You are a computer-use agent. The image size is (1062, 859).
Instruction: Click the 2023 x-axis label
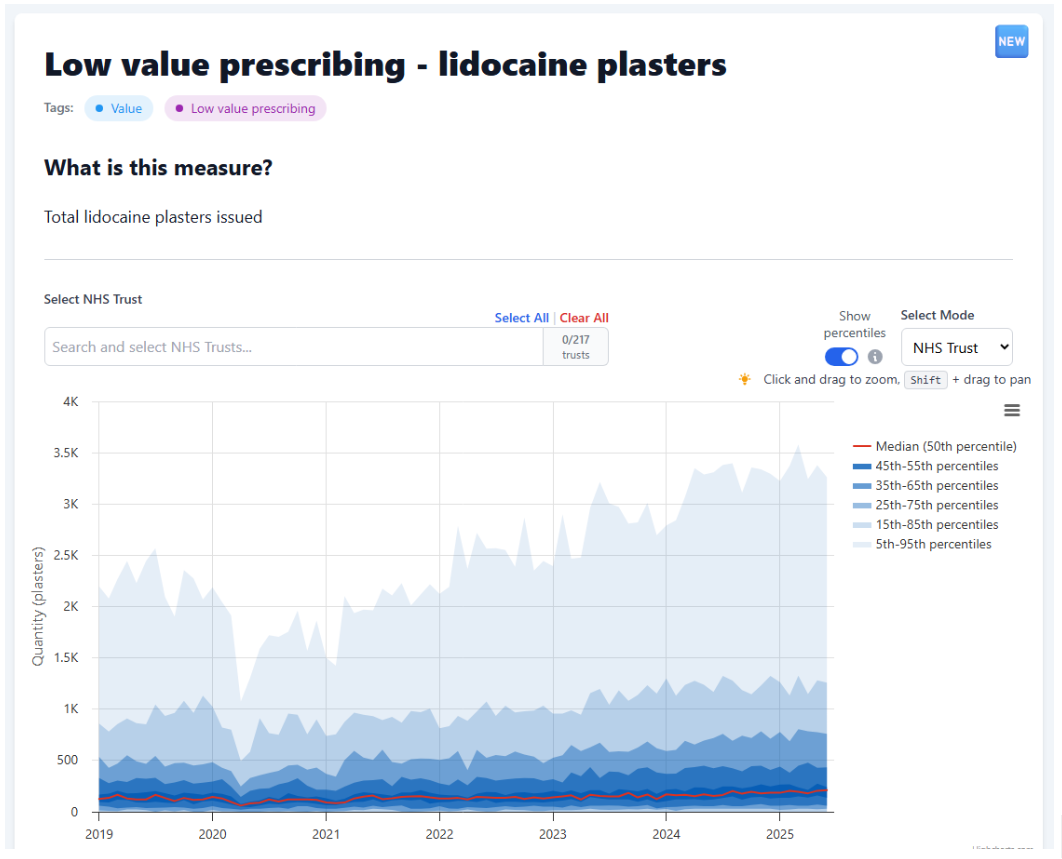[x=553, y=832]
